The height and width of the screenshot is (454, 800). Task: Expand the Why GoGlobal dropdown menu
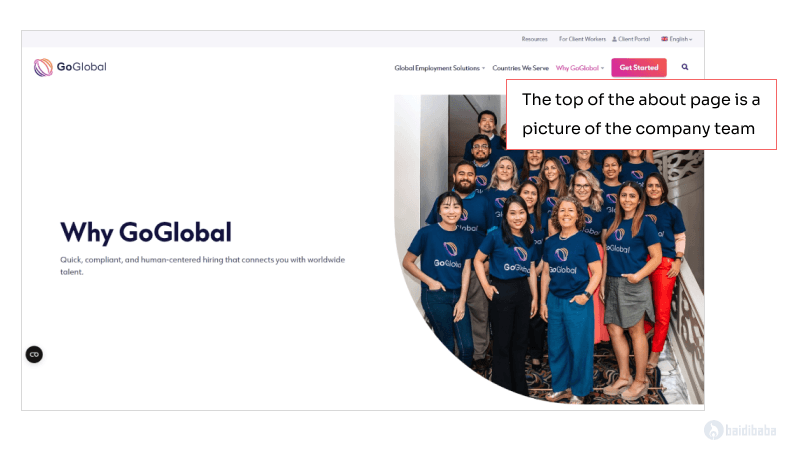click(580, 68)
